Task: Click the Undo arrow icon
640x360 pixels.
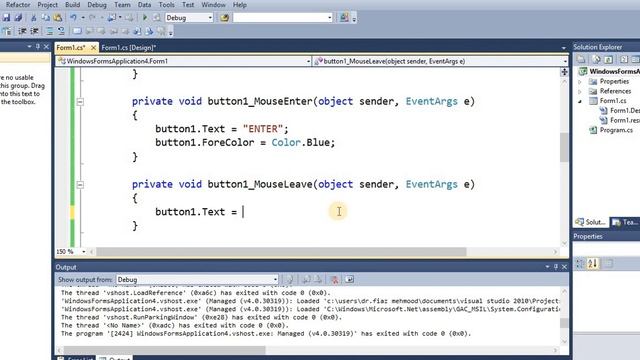Action: click(x=73, y=18)
